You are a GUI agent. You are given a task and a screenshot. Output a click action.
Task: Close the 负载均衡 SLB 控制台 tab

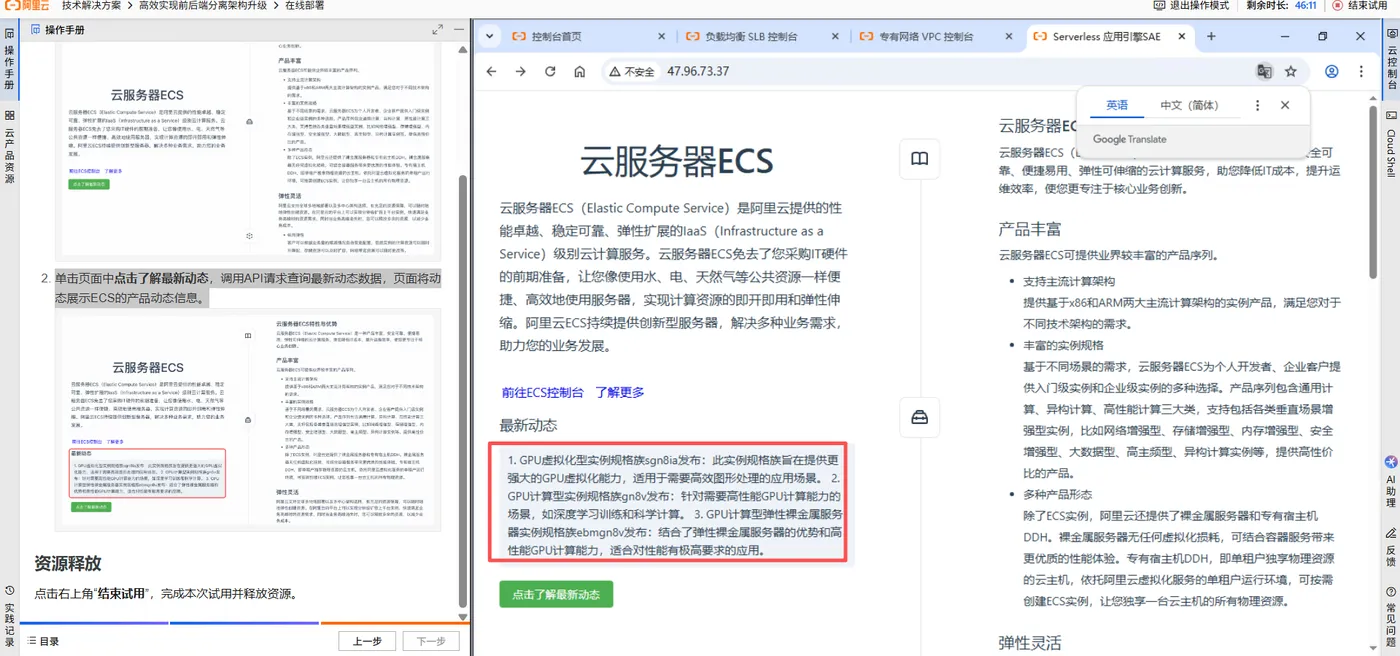point(833,37)
